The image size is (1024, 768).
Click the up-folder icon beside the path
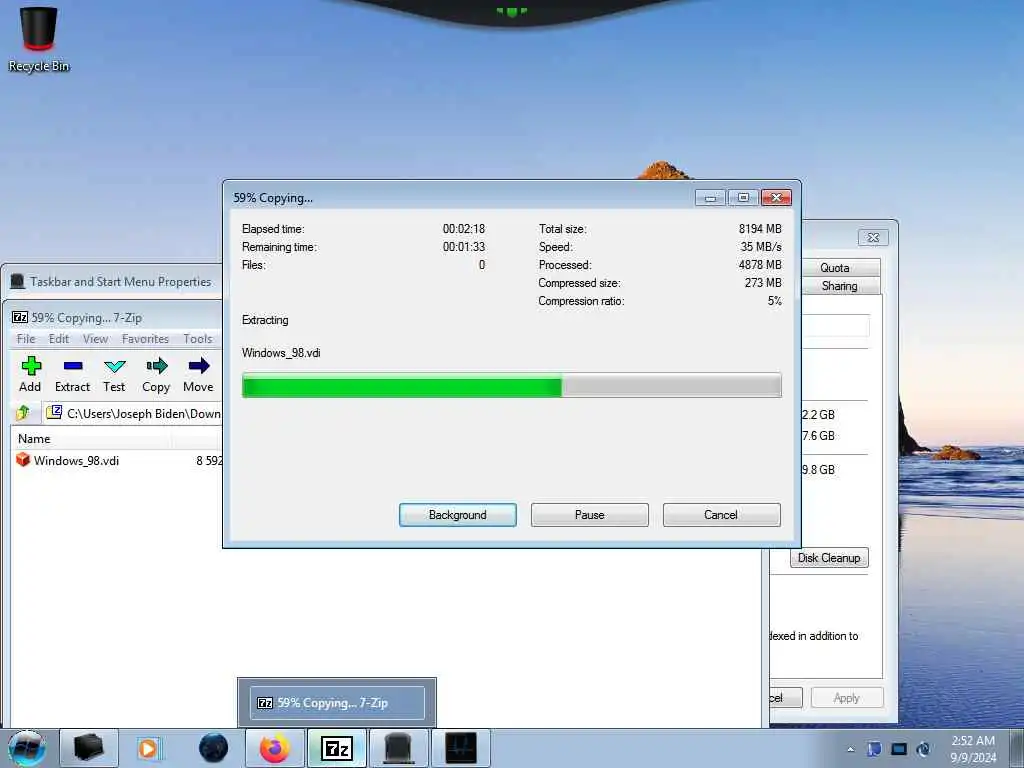tap(23, 413)
